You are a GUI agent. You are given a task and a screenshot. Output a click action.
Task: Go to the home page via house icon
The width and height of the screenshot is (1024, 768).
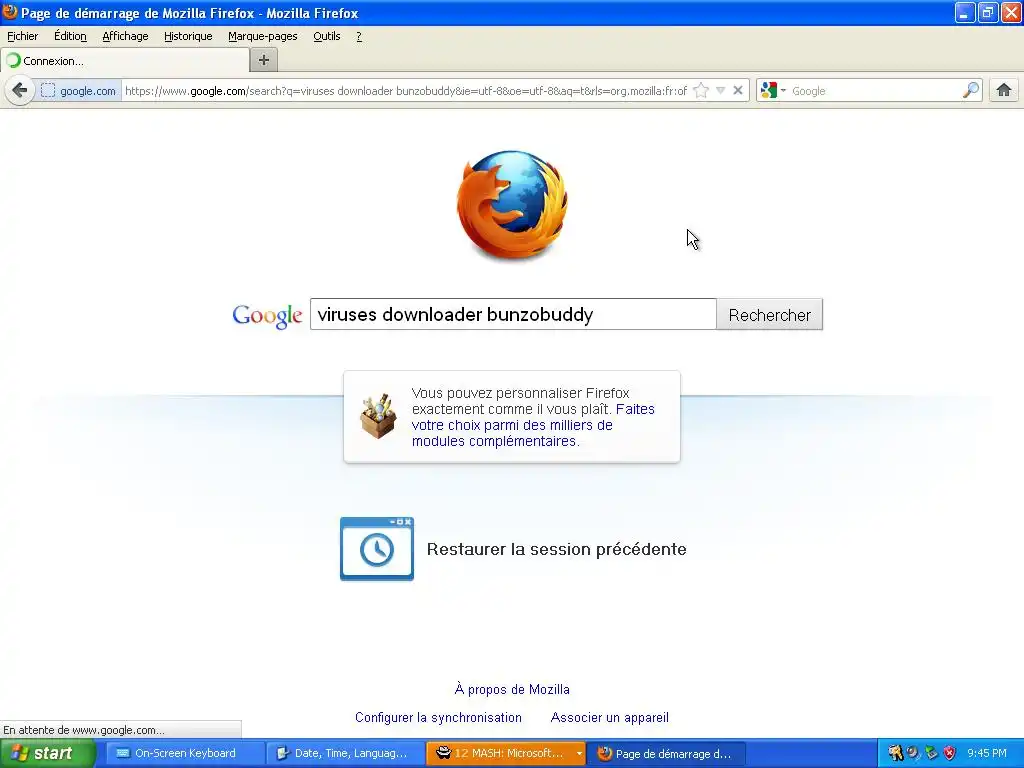[1004, 90]
